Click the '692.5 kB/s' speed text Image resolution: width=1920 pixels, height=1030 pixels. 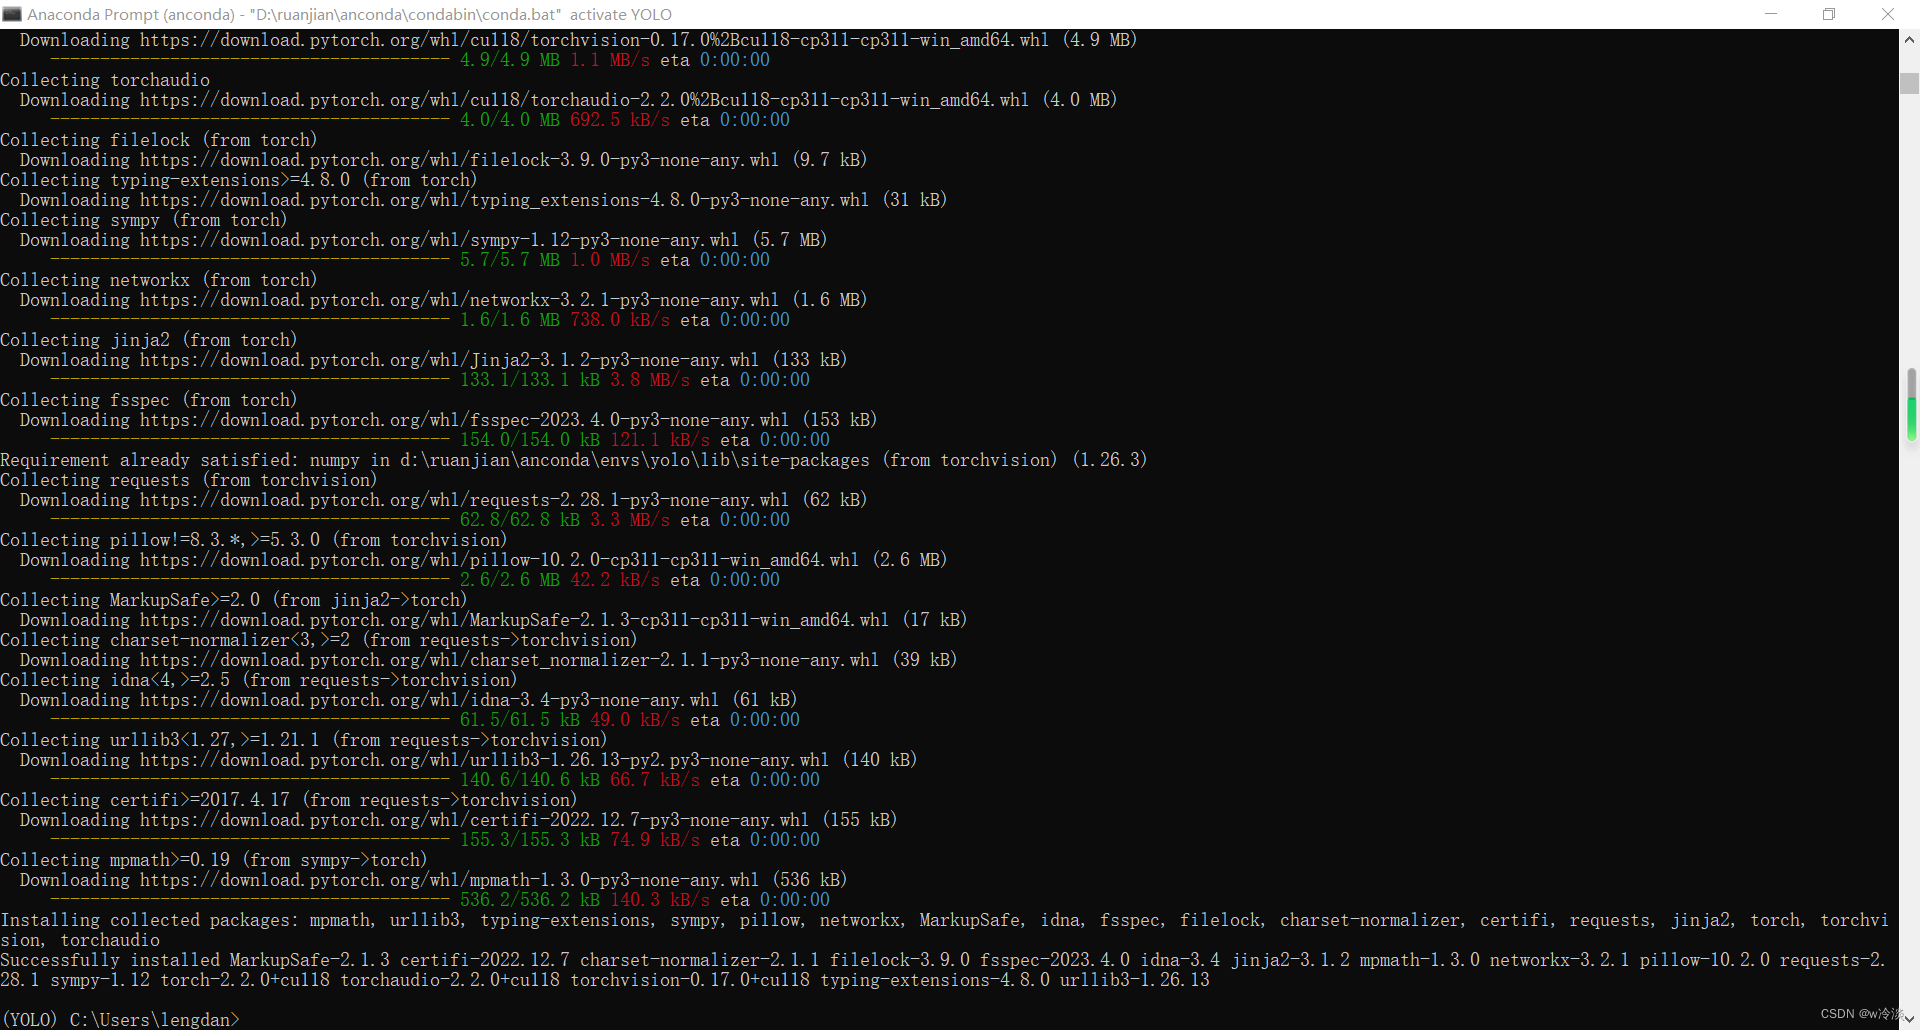pyautogui.click(x=620, y=120)
